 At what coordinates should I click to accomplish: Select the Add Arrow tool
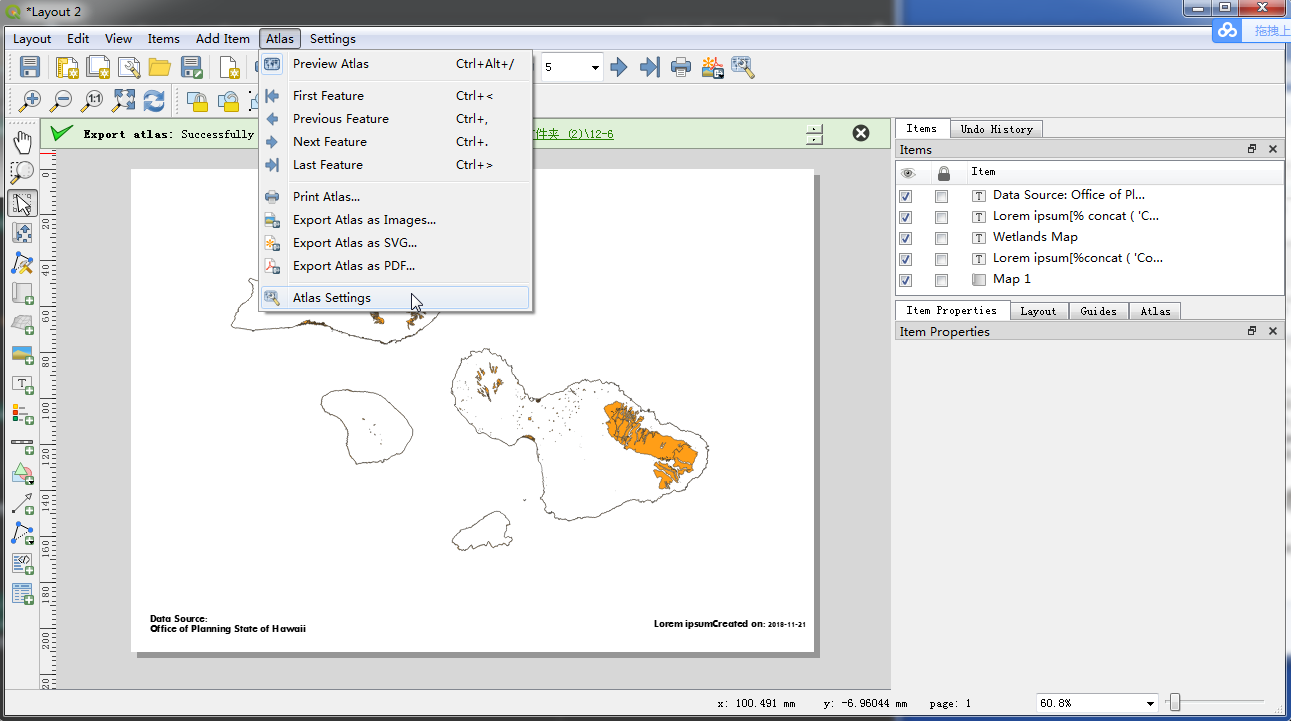[22, 503]
